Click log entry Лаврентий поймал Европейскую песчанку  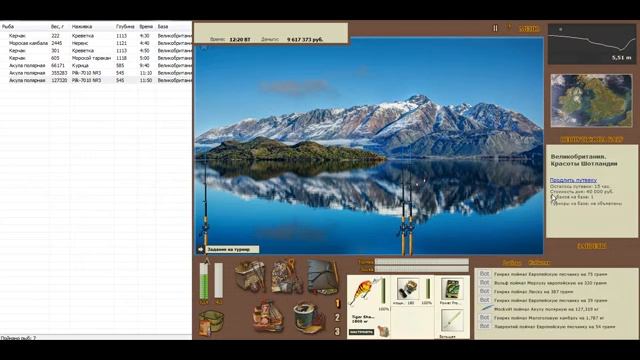coord(554,327)
